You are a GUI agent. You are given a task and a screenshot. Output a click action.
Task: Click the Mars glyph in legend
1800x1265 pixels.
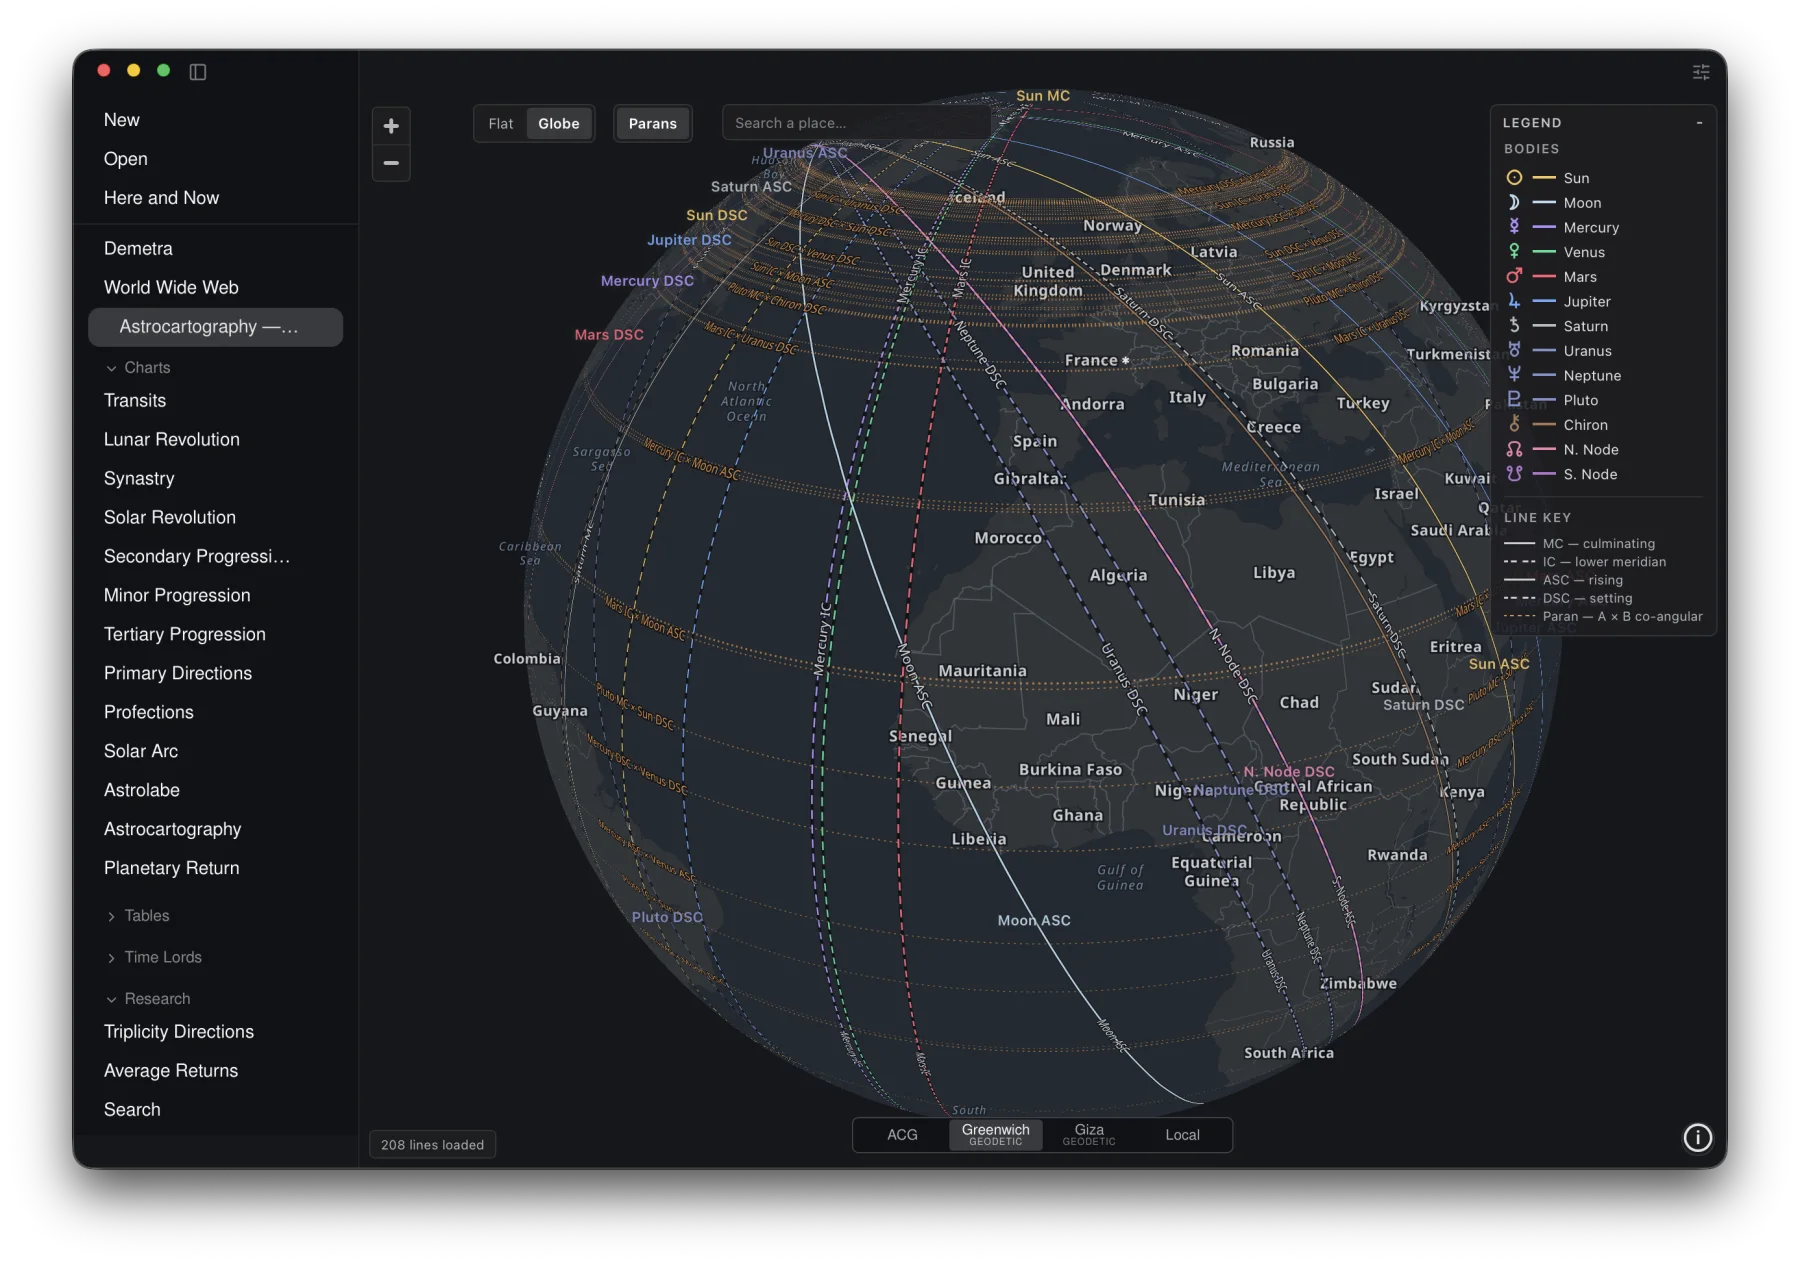click(1514, 277)
